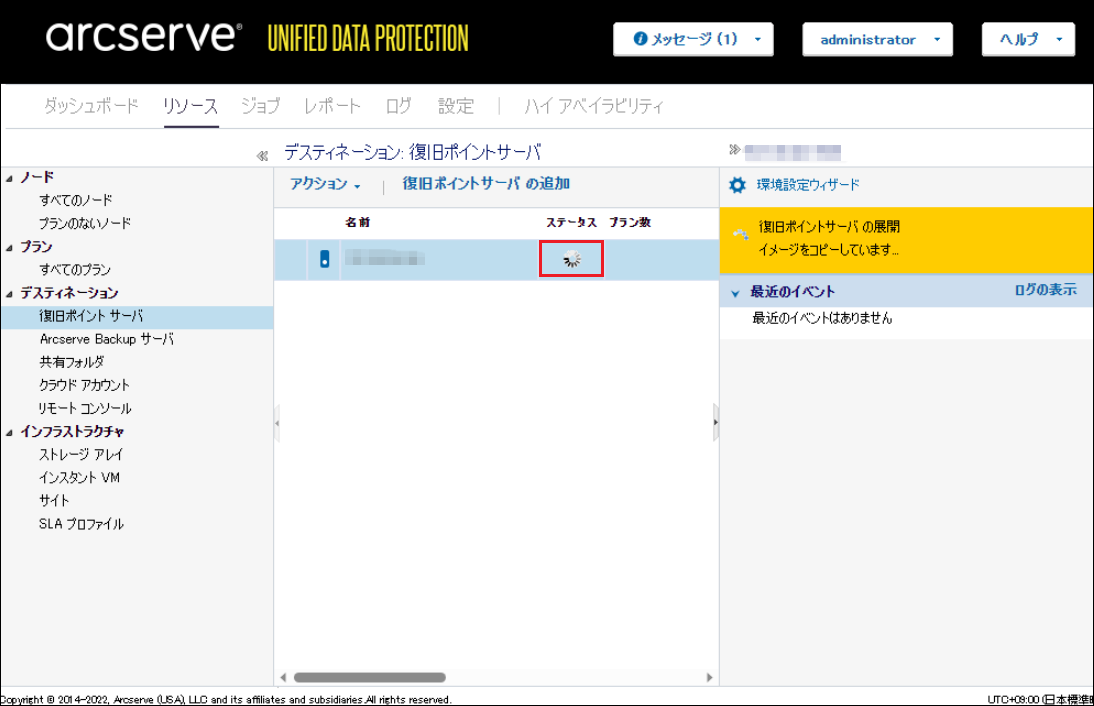Viewport: 1094px width, 706px height.
Task: Click the loading spinner in the ステータス column
Action: pyautogui.click(x=571, y=260)
